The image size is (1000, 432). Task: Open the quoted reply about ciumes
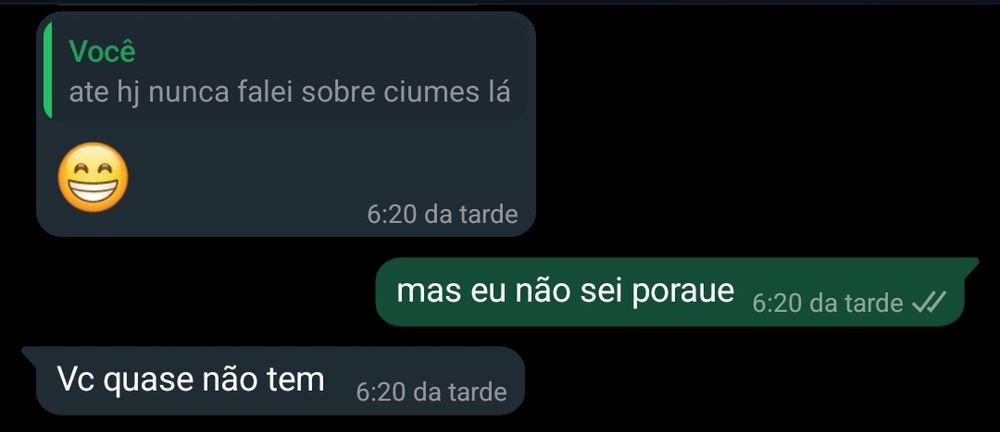tap(285, 71)
